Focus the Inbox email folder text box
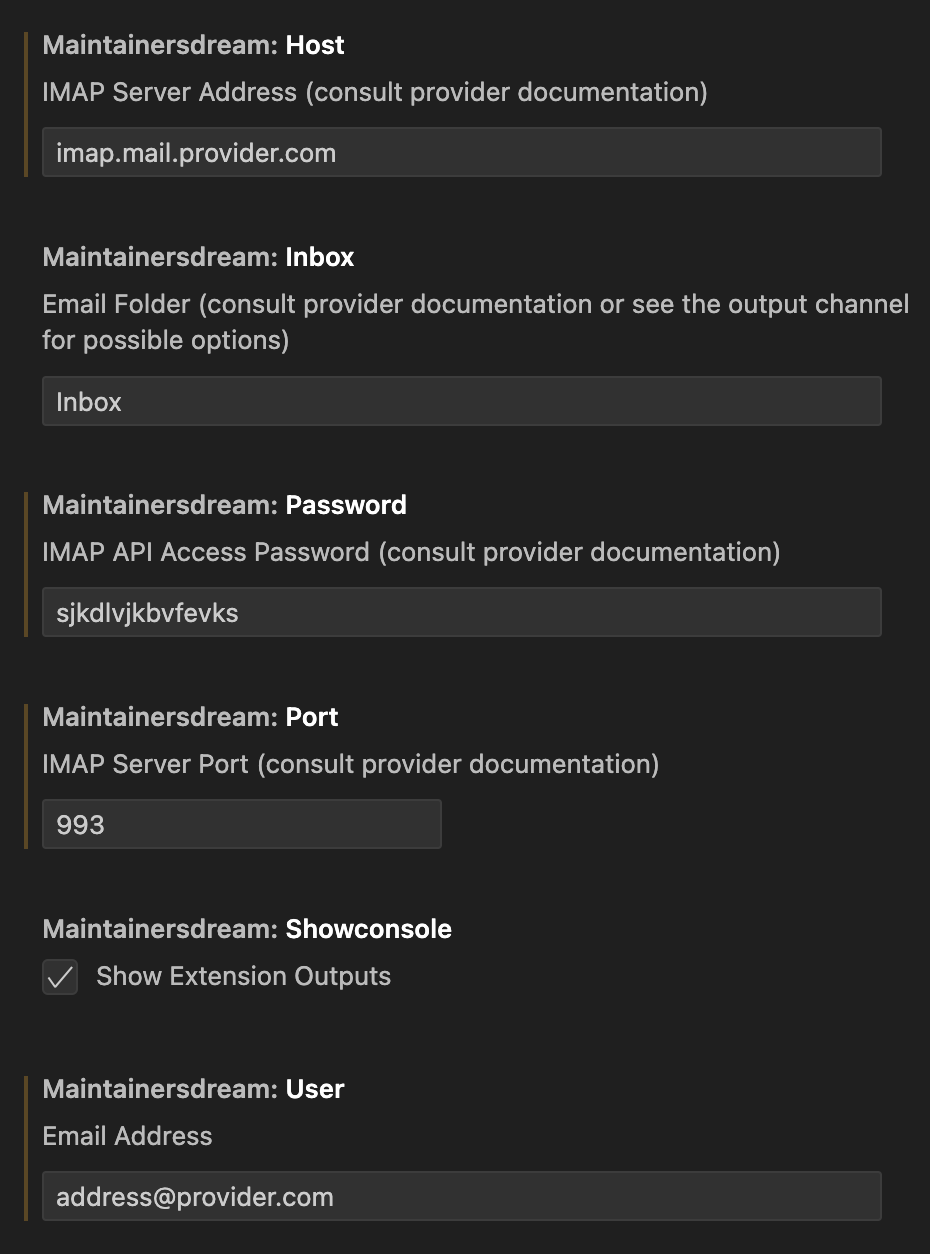 pyautogui.click(x=461, y=402)
